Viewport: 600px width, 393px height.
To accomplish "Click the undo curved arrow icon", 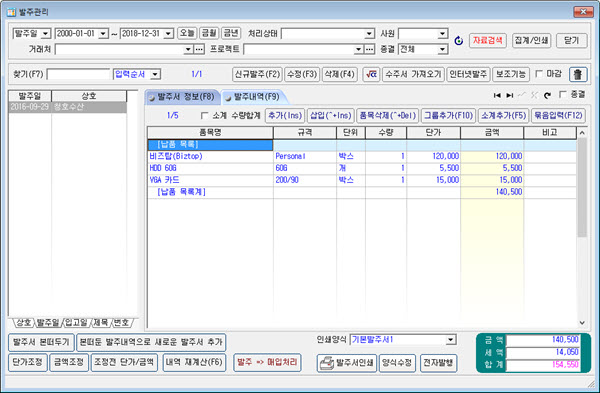I will tap(547, 95).
